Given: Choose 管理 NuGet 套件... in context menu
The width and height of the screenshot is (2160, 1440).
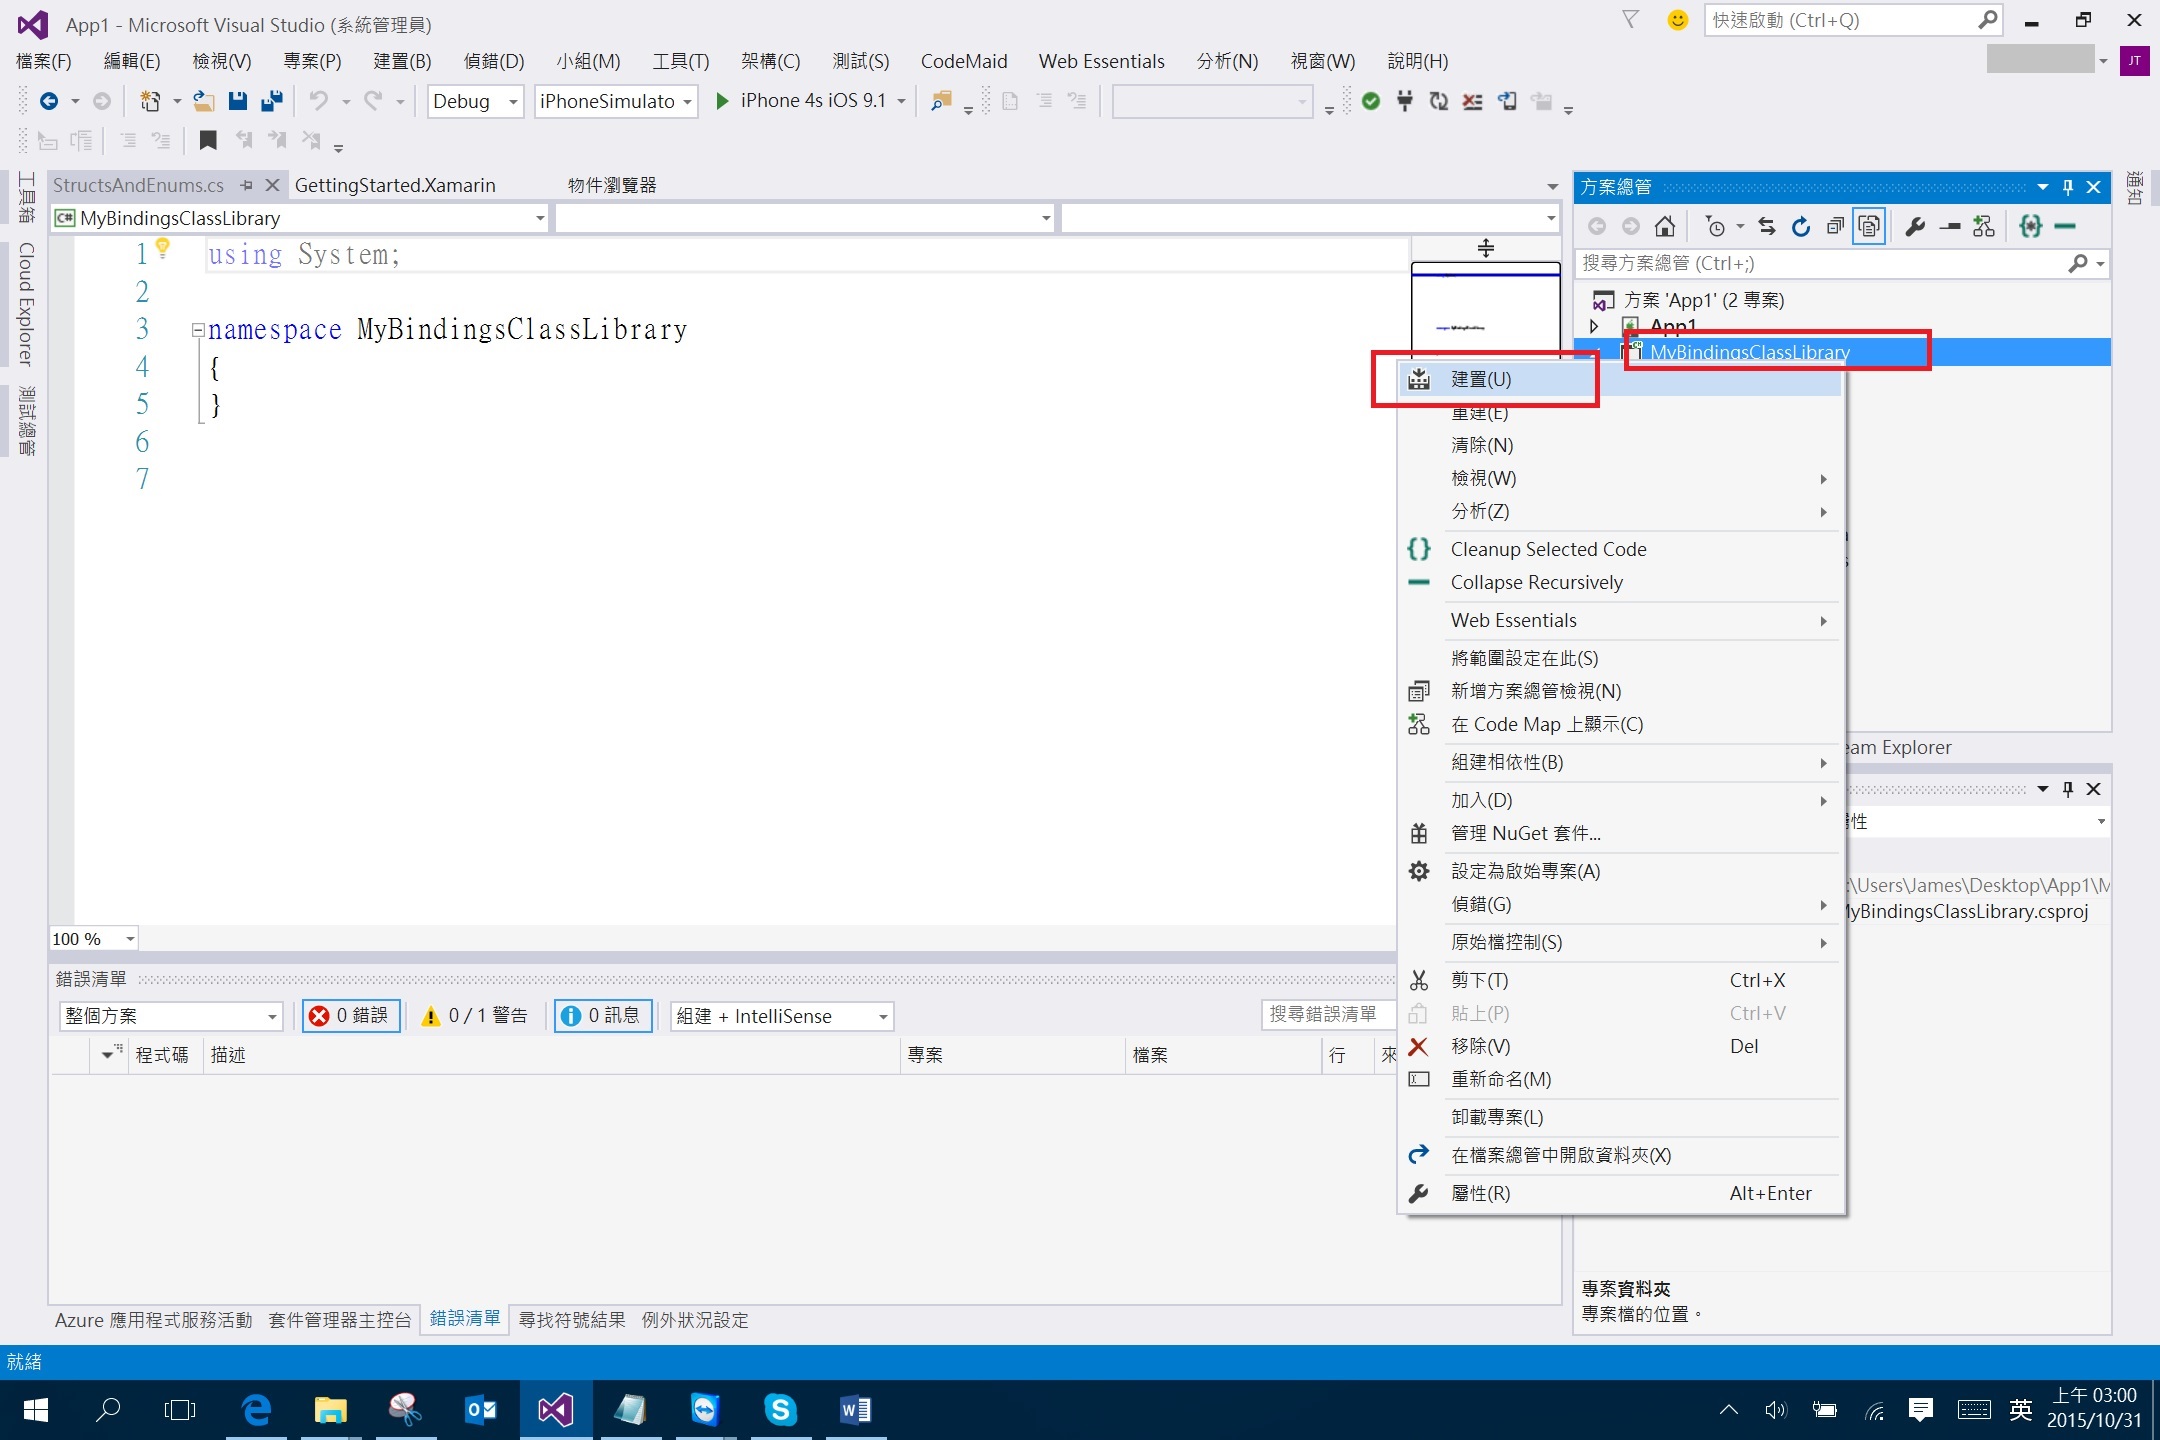Looking at the screenshot, I should coord(1620,833).
